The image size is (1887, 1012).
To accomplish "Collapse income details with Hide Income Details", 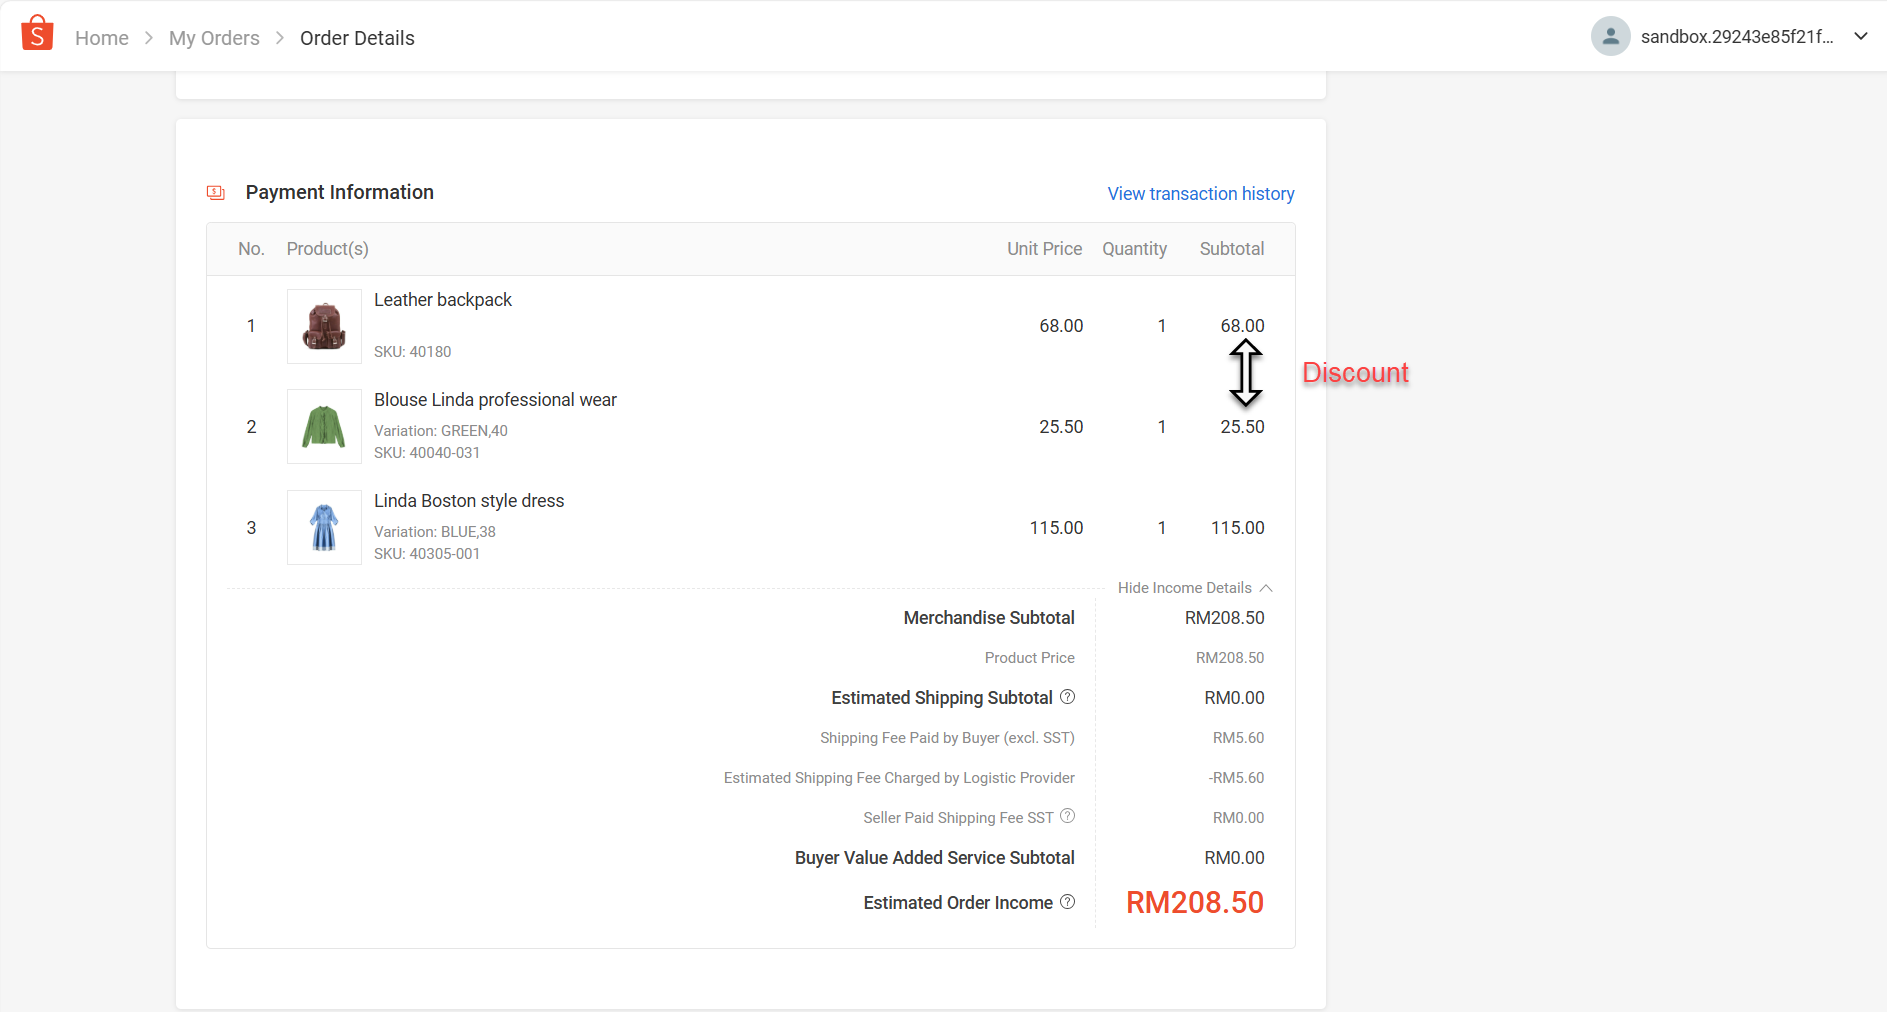I will pyautogui.click(x=1194, y=588).
